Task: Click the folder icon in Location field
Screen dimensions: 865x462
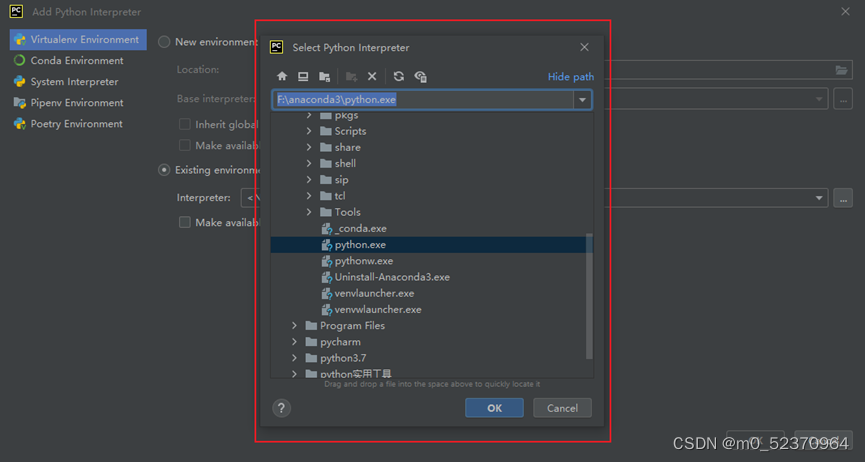Action: 841,70
